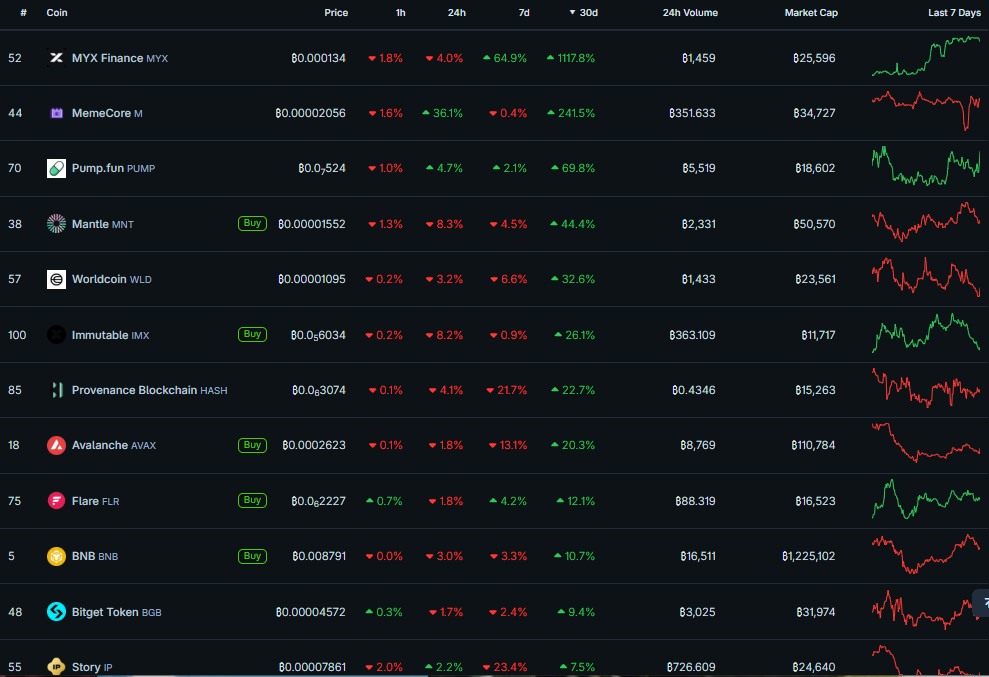The image size is (989, 677).
Task: Open the Flare FLR link
Action: click(95, 501)
